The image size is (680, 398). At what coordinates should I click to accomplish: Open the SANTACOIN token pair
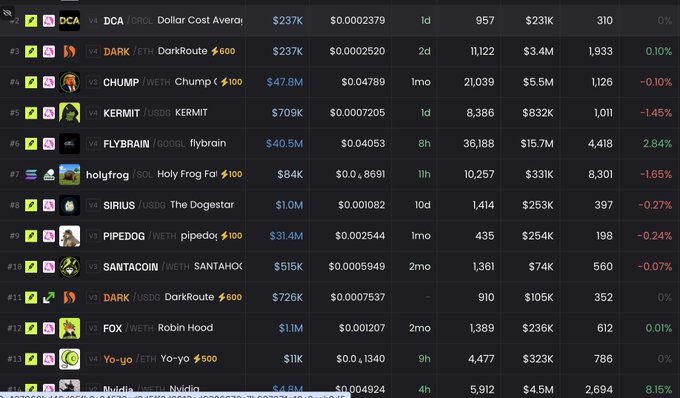click(x=146, y=267)
